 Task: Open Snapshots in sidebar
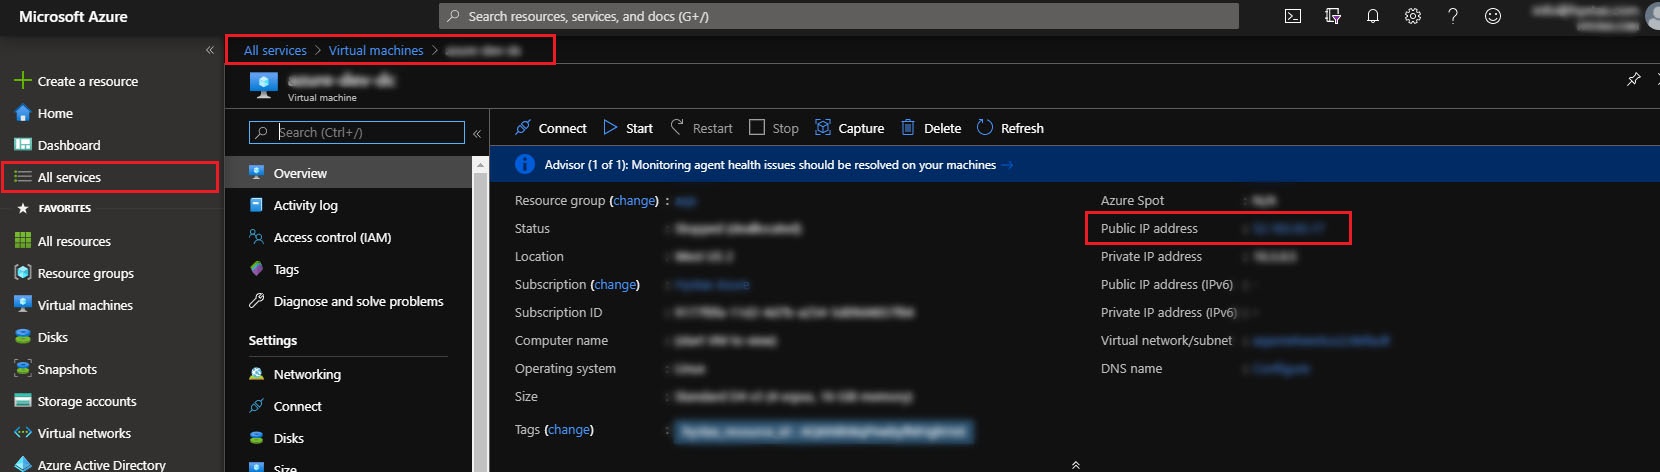click(x=55, y=369)
